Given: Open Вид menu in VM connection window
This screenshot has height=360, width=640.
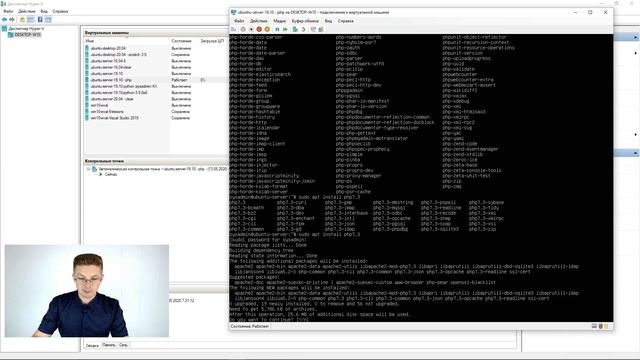Looking at the screenshot, I should pyautogui.click(x=328, y=21).
